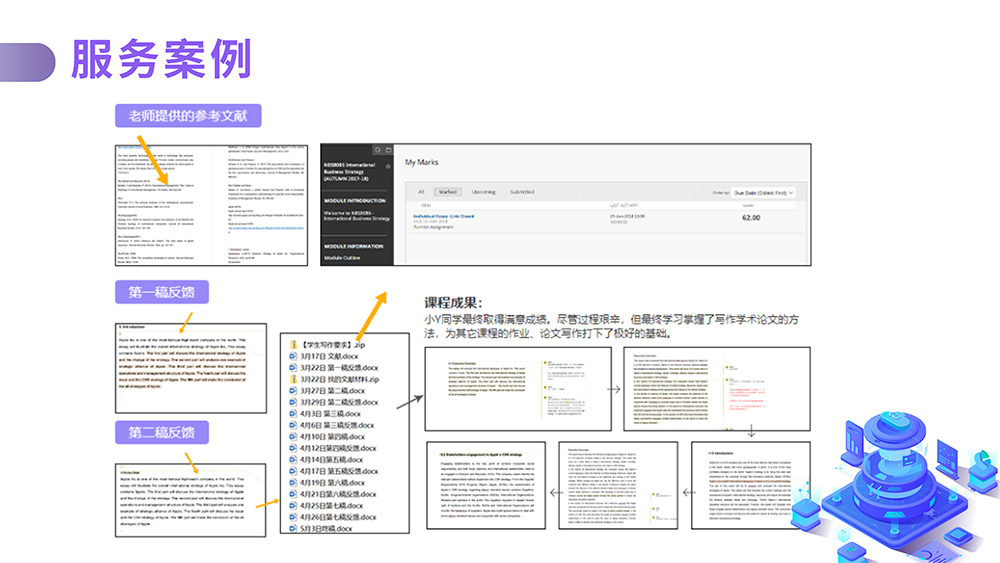Click the docx icon for 4月3日 第三稿.docx
1000x563 pixels.
click(293, 413)
